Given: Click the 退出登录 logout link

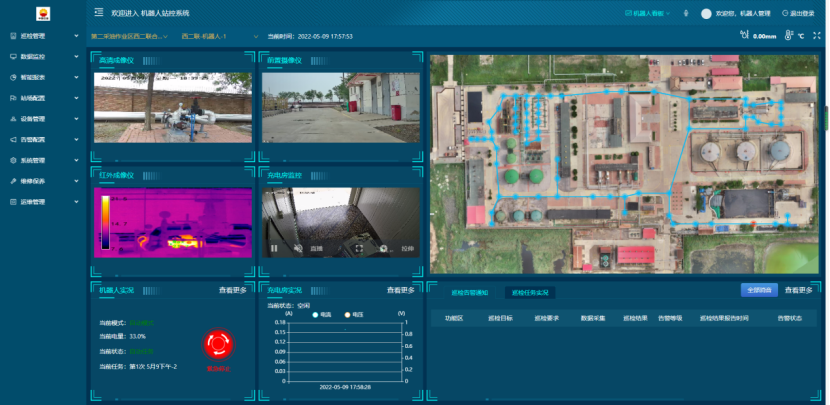Looking at the screenshot, I should point(798,14).
